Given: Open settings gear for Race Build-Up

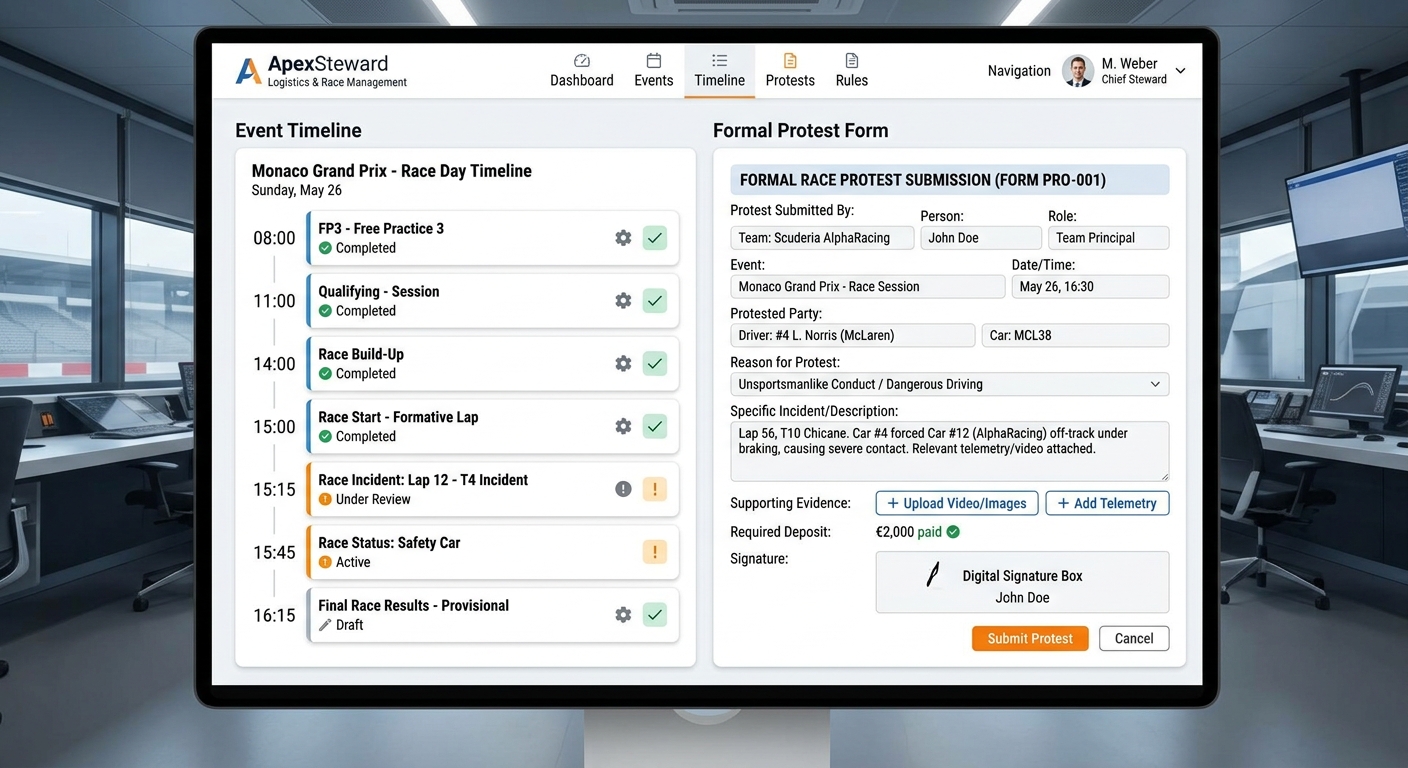Looking at the screenshot, I should pyautogui.click(x=623, y=364).
